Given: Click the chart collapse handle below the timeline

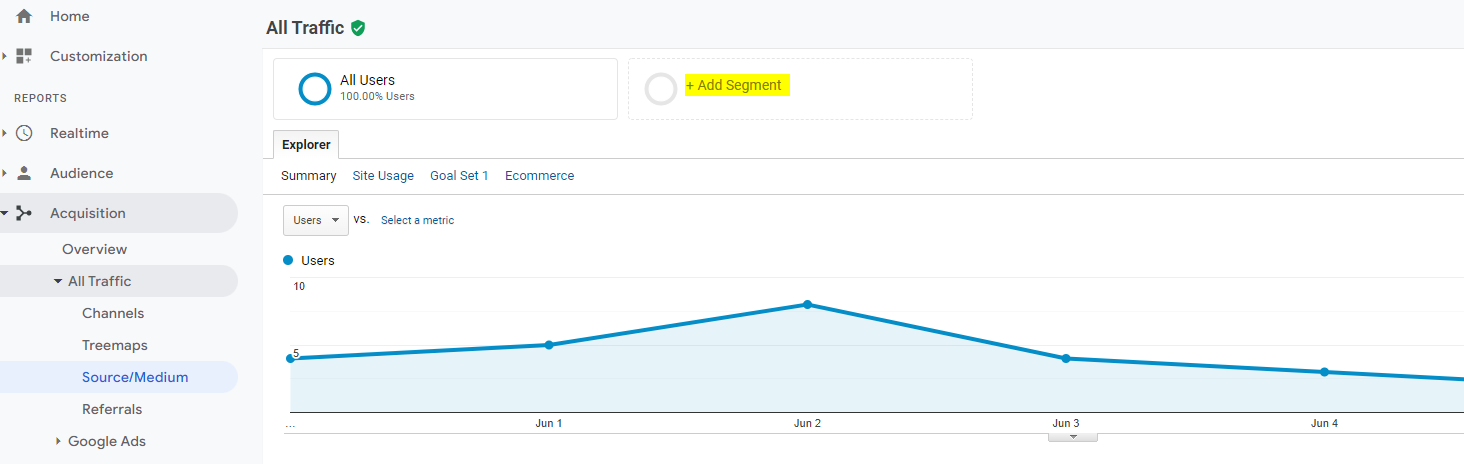Looking at the screenshot, I should pyautogui.click(x=1072, y=437).
